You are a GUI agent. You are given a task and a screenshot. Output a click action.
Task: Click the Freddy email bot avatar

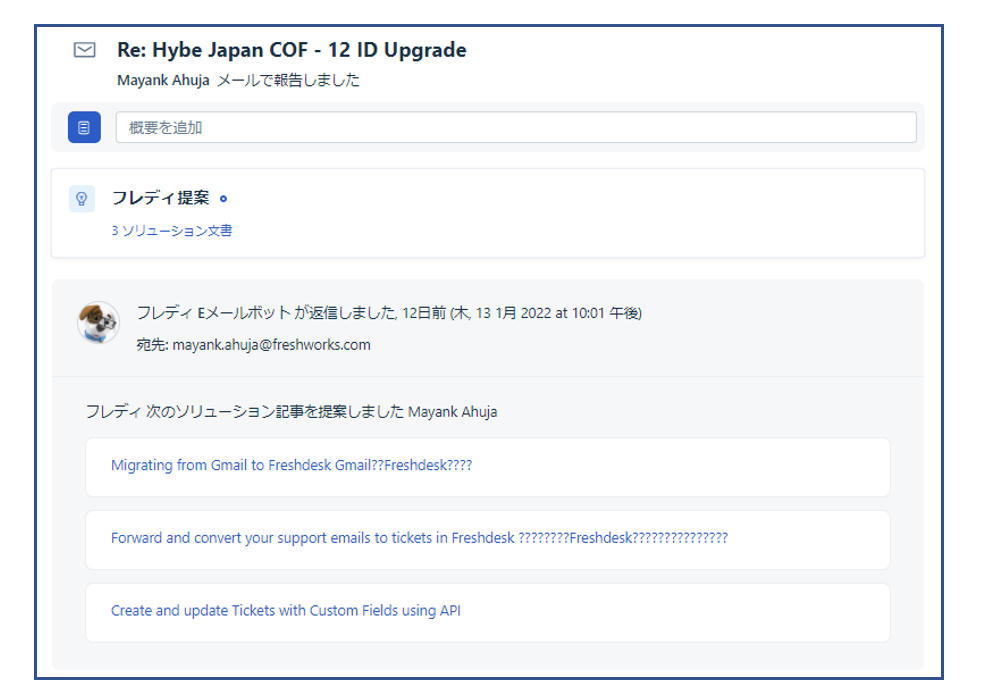point(98,322)
